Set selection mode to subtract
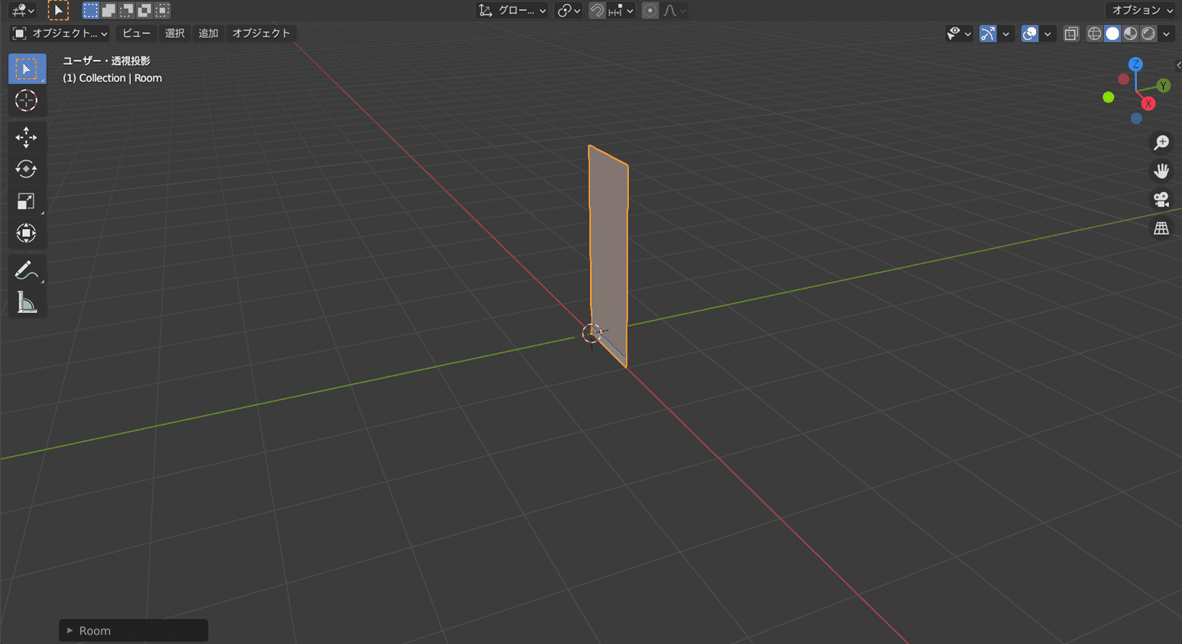Viewport: 1182px width, 644px height. coord(127,11)
